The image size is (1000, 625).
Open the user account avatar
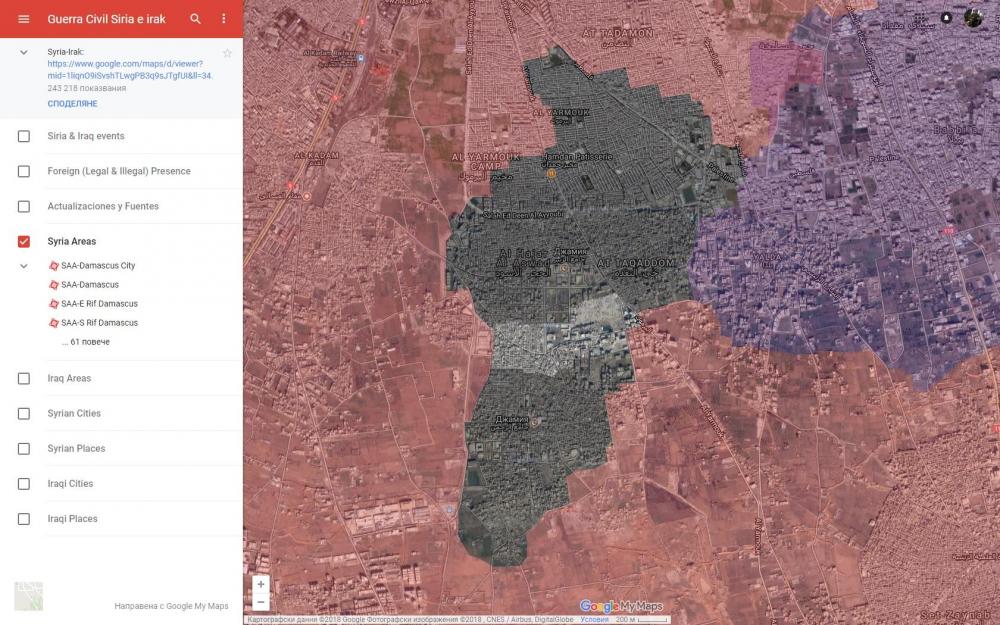[x=973, y=18]
